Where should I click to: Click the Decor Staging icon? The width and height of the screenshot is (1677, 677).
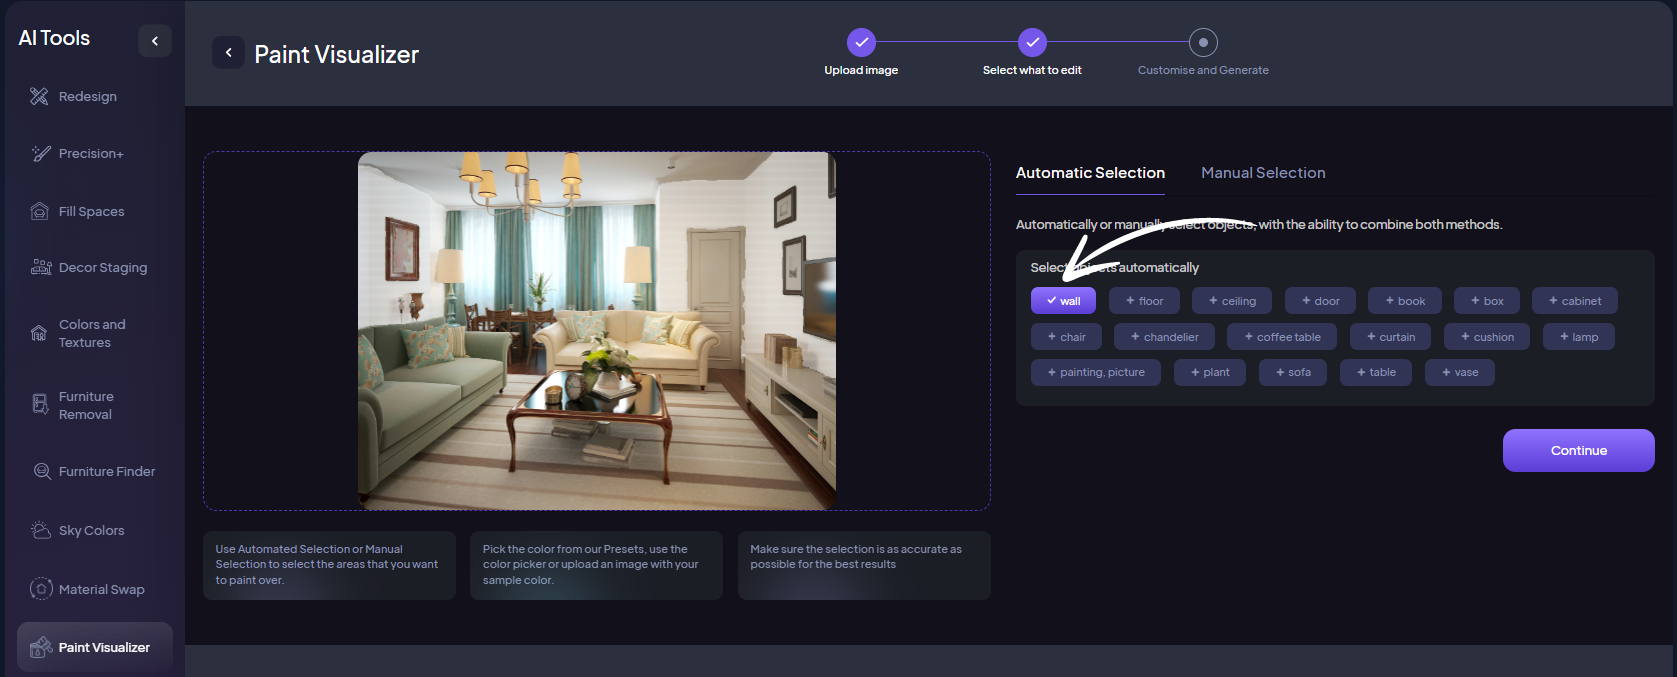(x=41, y=267)
